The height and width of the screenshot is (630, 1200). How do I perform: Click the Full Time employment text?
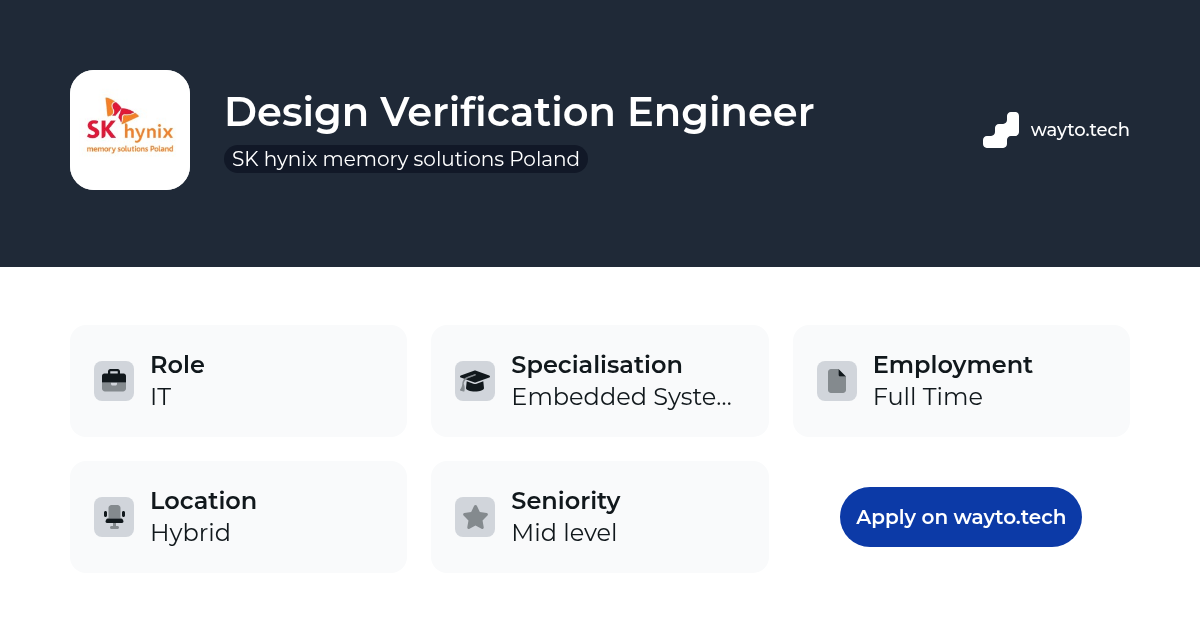click(x=929, y=397)
